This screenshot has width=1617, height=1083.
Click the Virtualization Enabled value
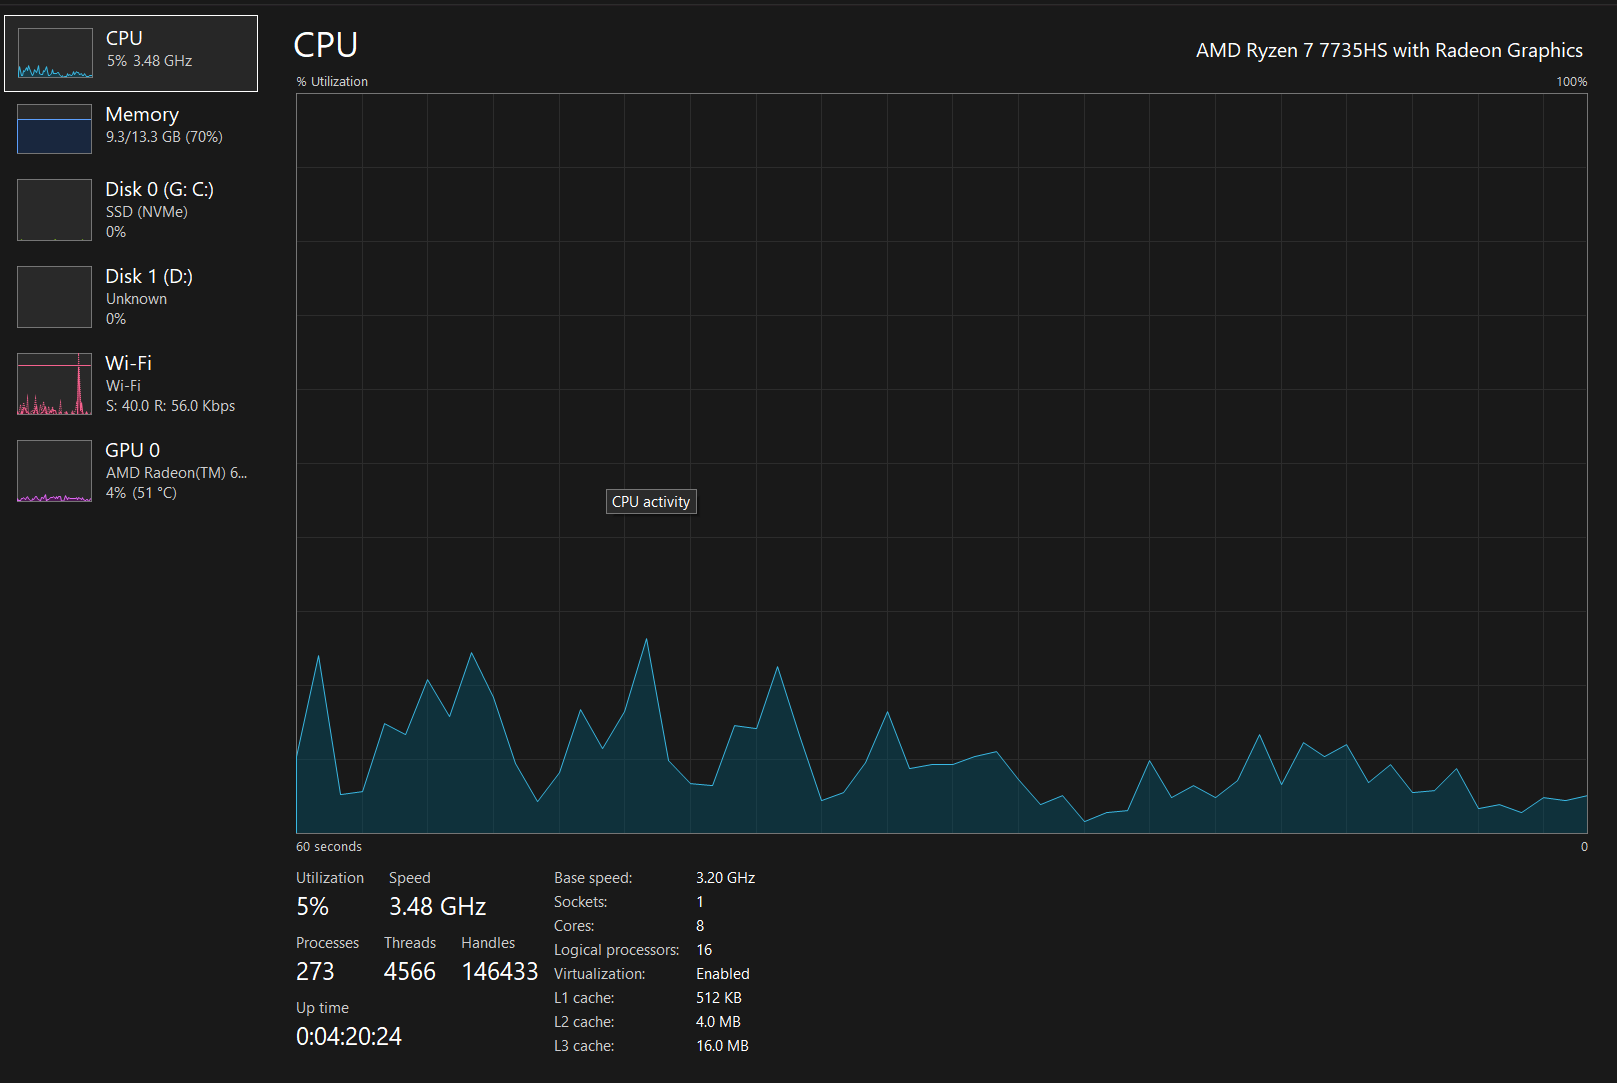(723, 974)
